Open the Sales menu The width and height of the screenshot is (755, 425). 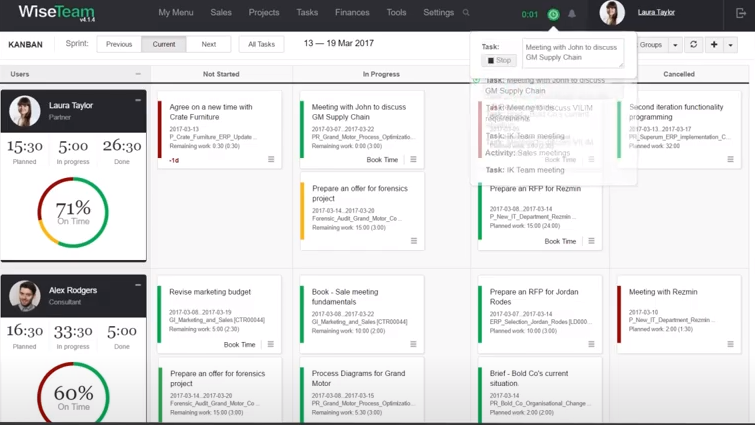click(x=221, y=13)
